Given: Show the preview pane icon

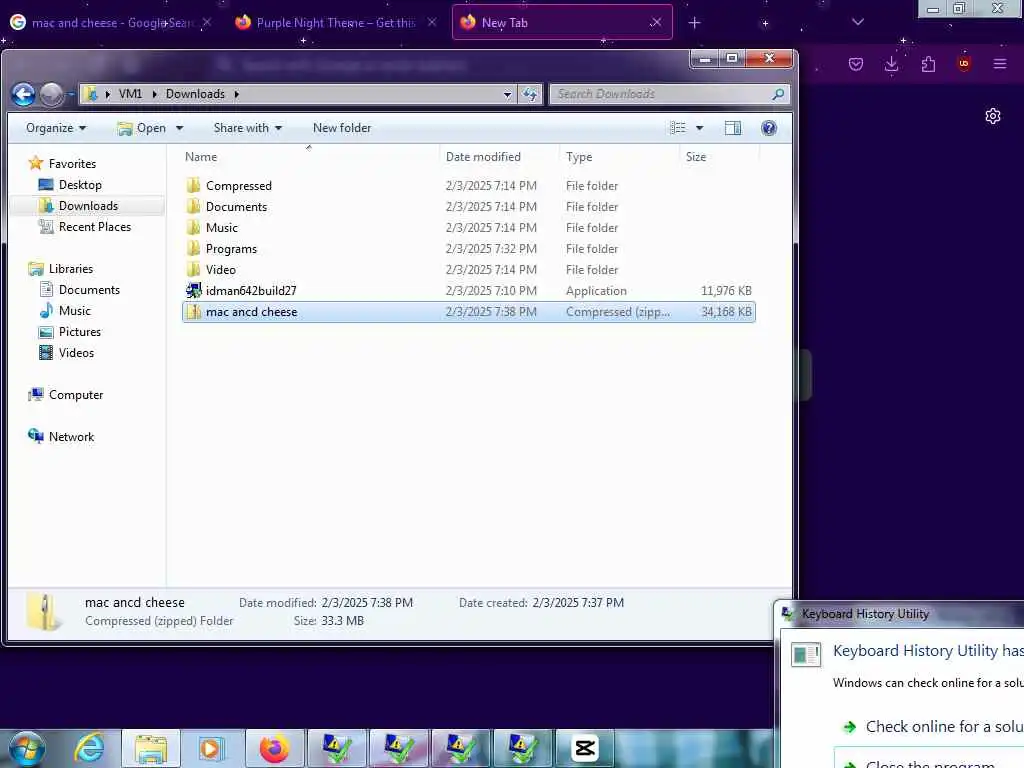Looking at the screenshot, I should coord(733,128).
